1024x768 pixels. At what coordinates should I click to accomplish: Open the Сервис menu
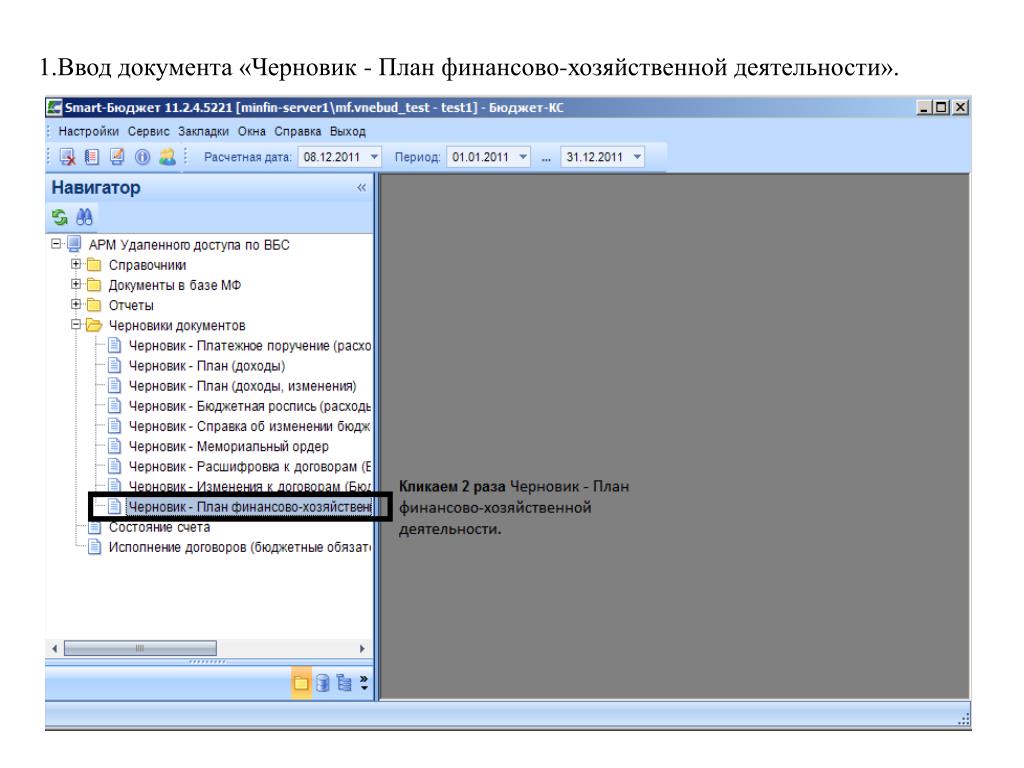(x=148, y=131)
